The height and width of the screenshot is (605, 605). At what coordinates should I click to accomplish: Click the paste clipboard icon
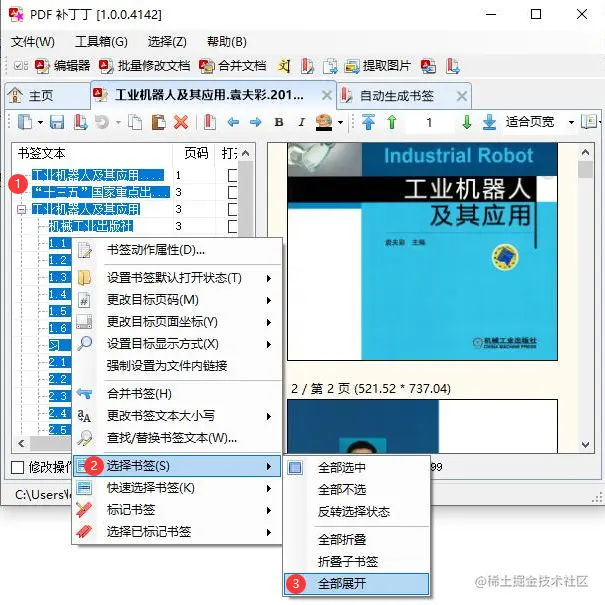point(159,122)
